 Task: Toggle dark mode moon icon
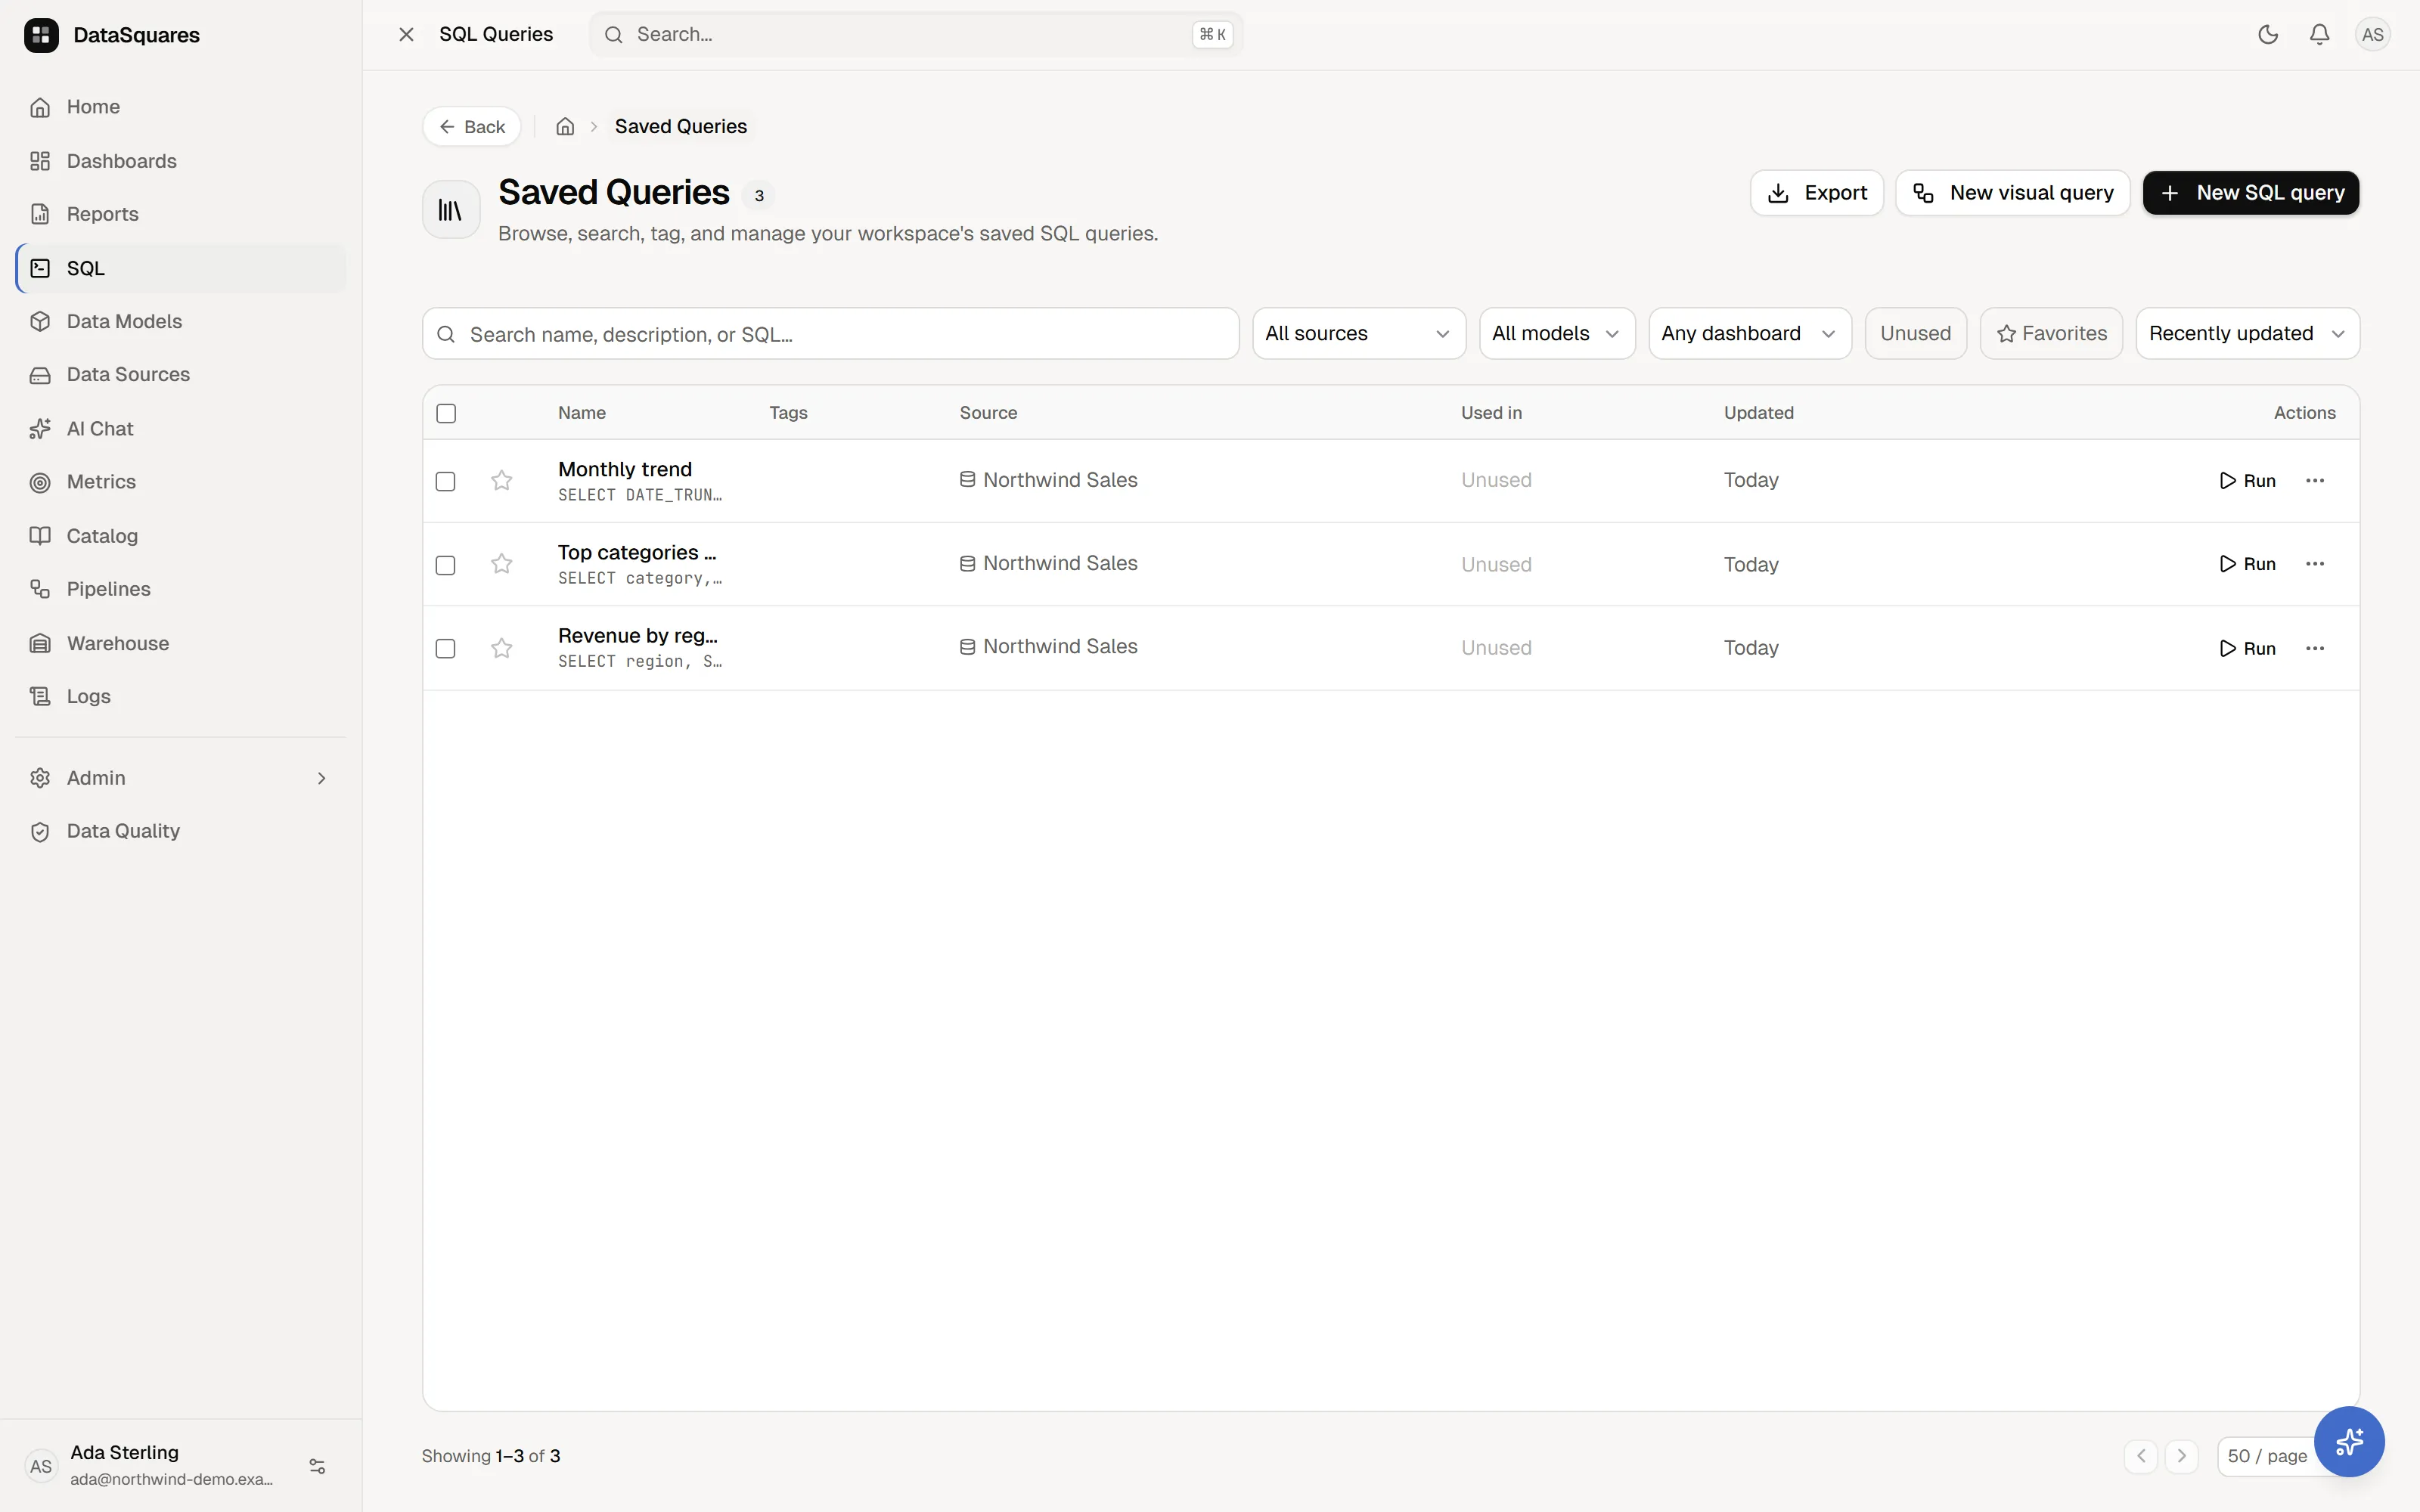(2268, 35)
